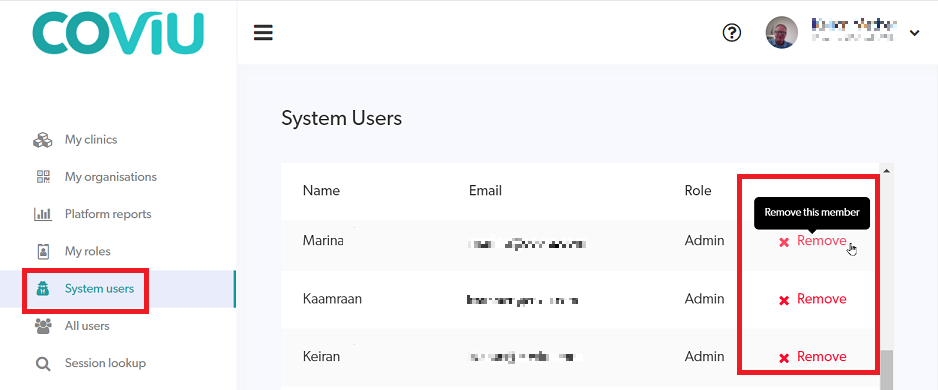938x390 pixels.
Task: Select the name Kaamraan
Action: click(x=332, y=299)
